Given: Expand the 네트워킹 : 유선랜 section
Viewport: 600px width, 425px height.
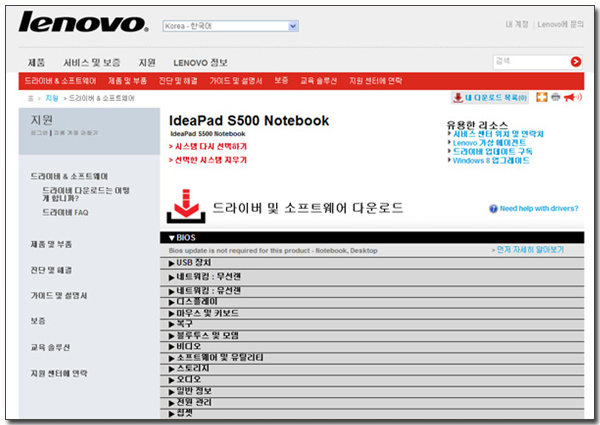Looking at the screenshot, I should (x=372, y=291).
